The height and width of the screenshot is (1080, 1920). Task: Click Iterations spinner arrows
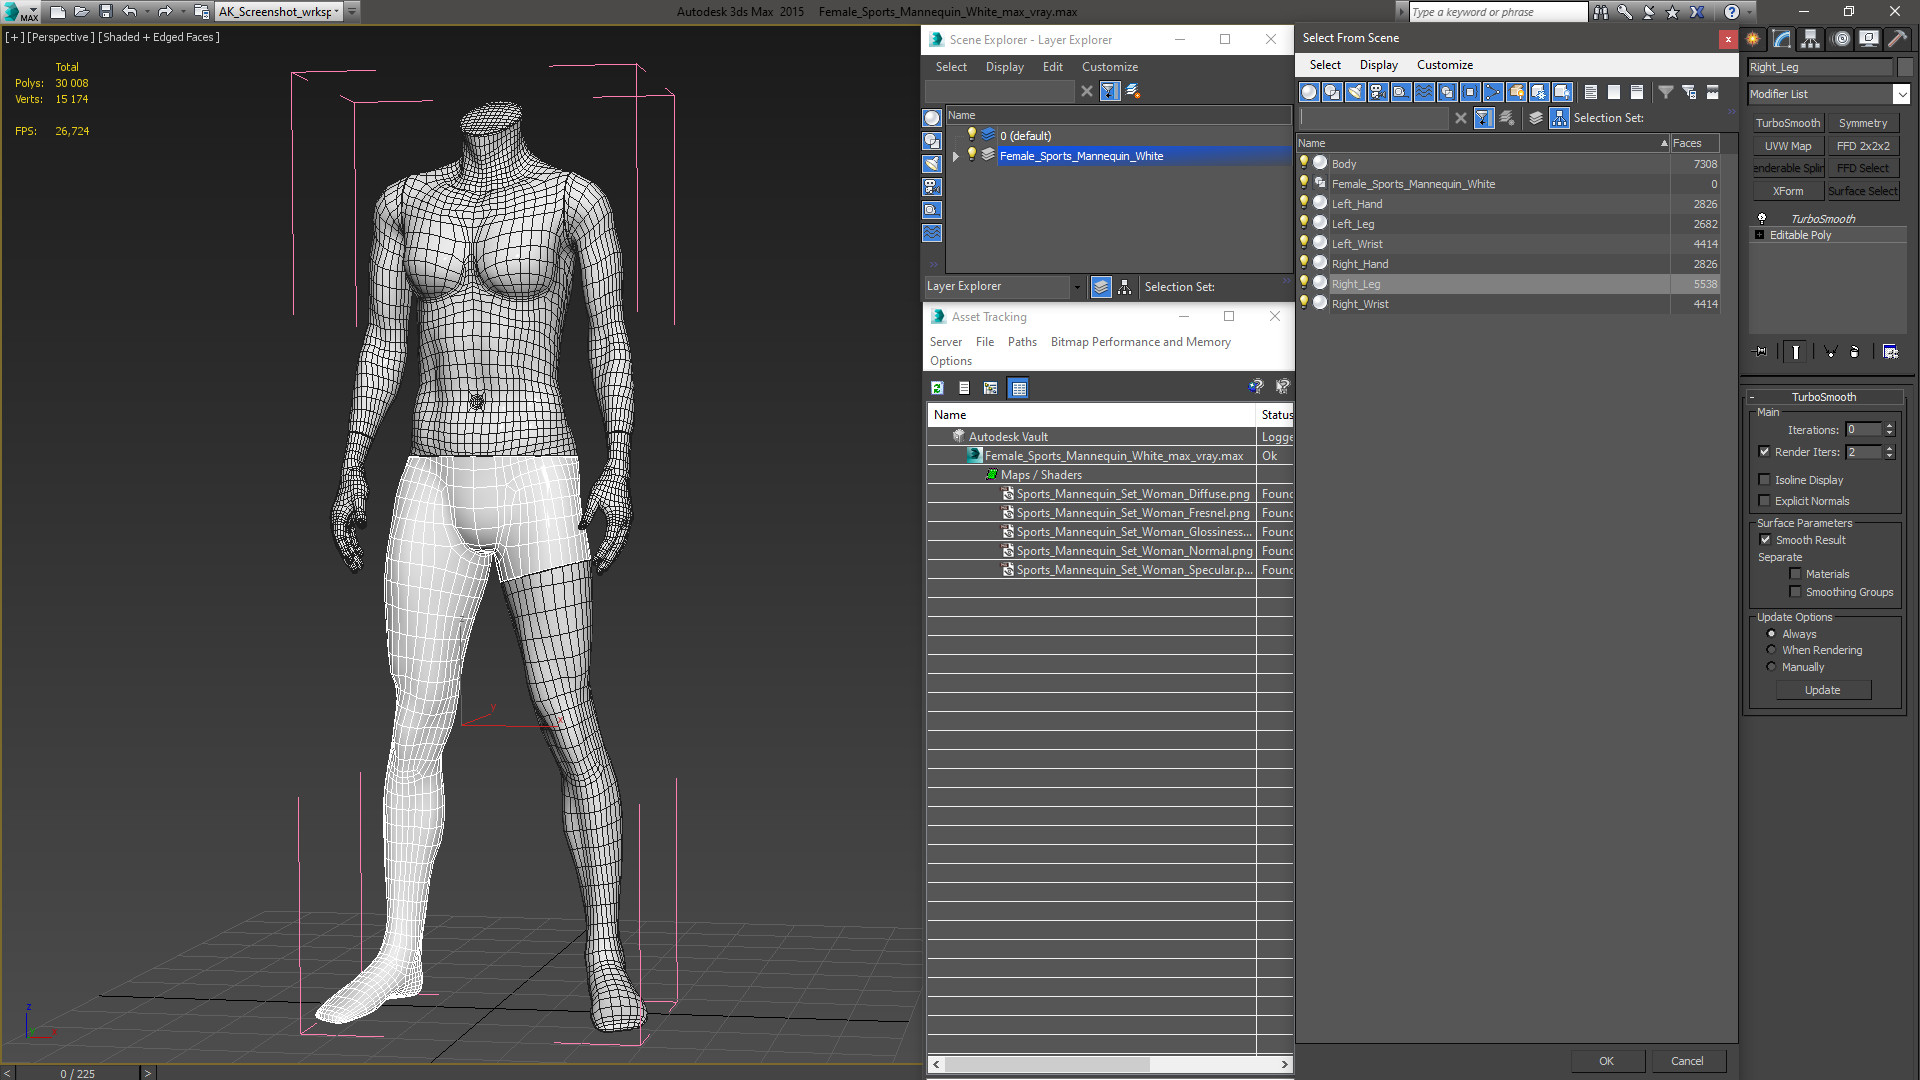pyautogui.click(x=1889, y=430)
